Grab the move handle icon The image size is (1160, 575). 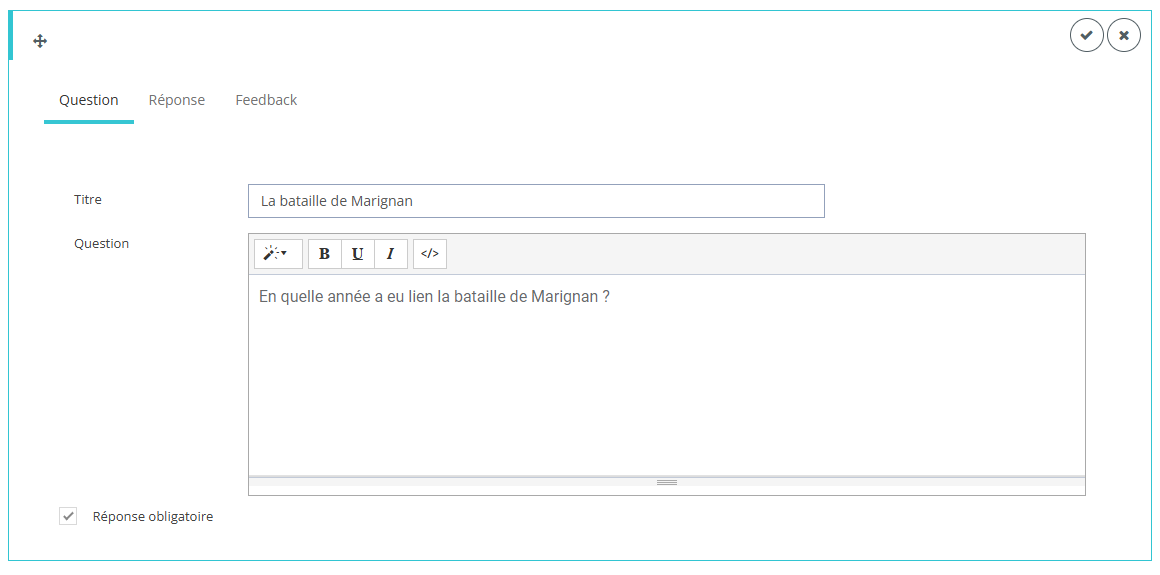[40, 41]
